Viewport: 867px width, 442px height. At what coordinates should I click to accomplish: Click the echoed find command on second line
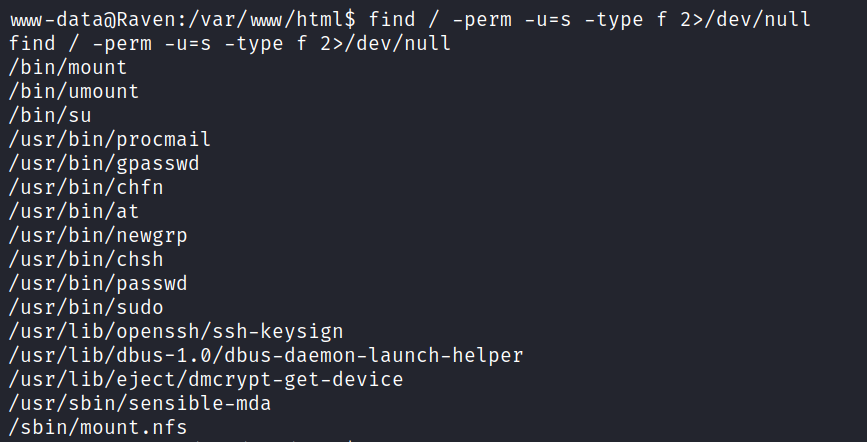230,43
